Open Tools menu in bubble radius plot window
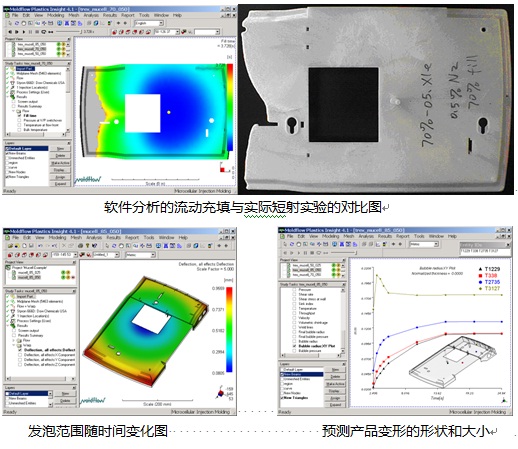Image resolution: width=518 pixels, height=449 pixels. [419, 236]
